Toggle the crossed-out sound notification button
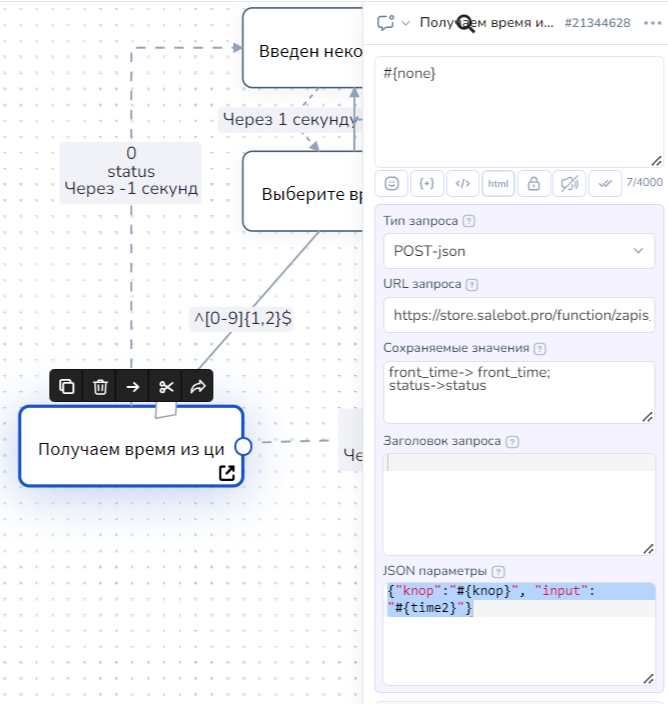Viewport: 668px width, 704px height. [x=569, y=183]
